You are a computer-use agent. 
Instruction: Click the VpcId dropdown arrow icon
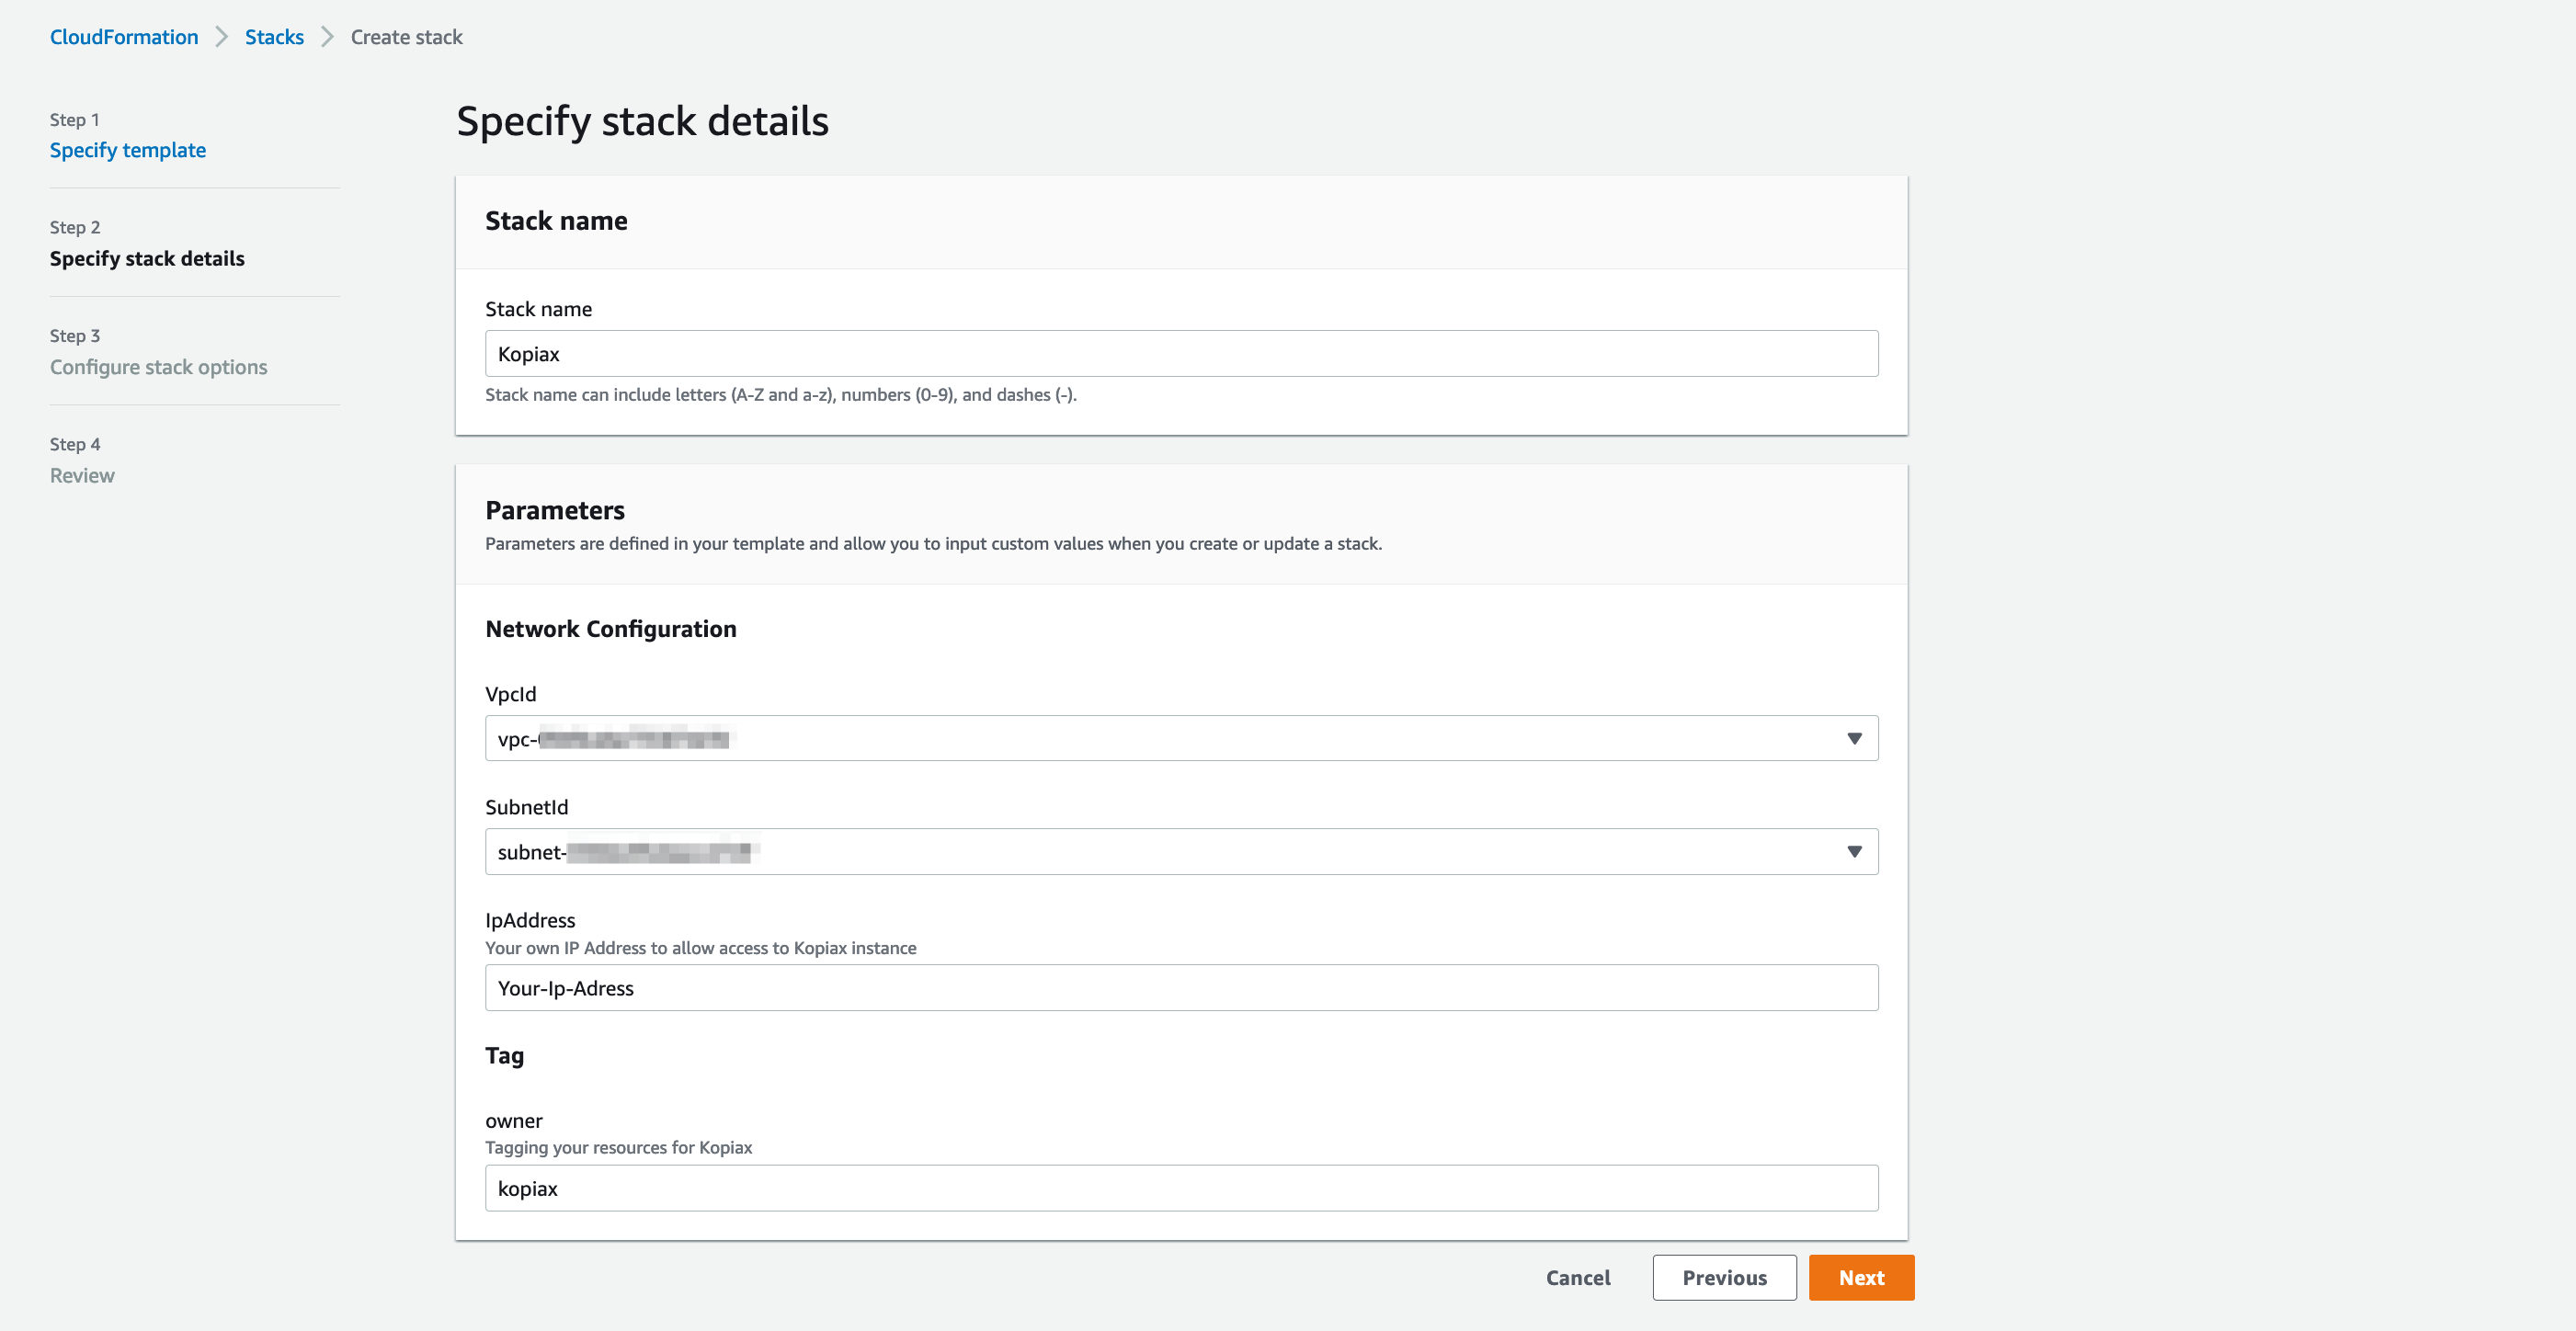(x=1854, y=739)
